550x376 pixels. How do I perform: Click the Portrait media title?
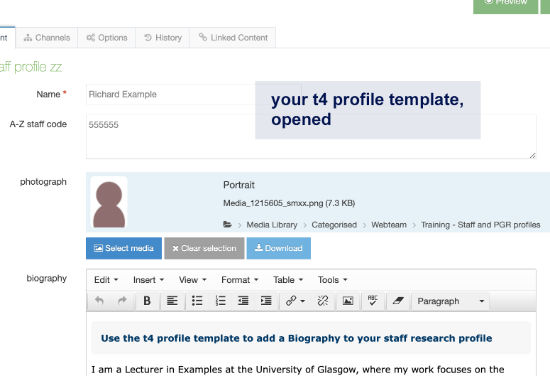pos(239,185)
